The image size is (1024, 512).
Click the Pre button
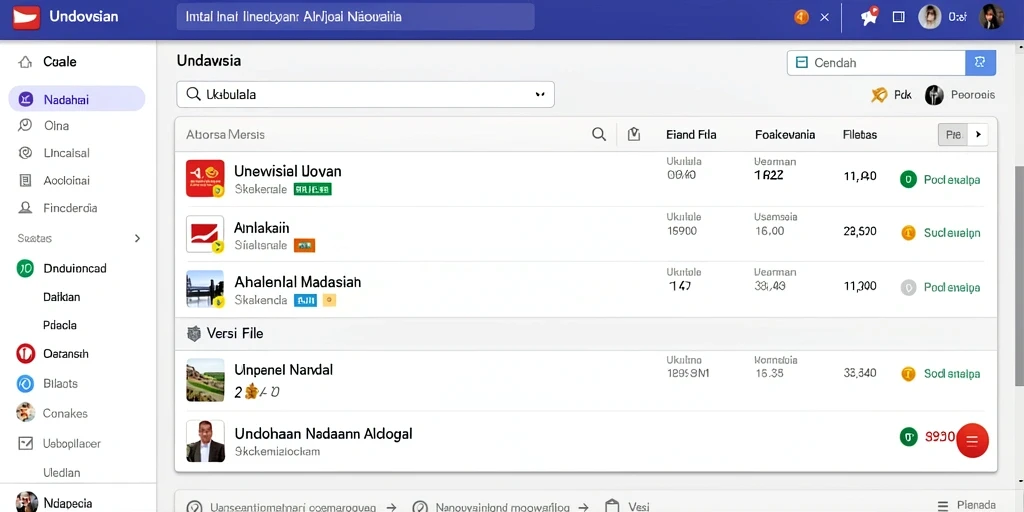[x=953, y=135]
